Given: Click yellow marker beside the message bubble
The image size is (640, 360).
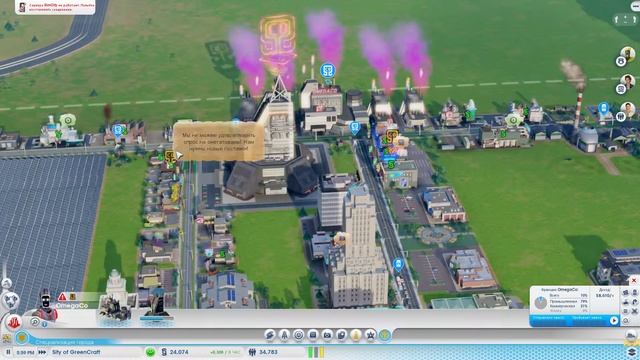Looking at the screenshot, I should tap(170, 157).
